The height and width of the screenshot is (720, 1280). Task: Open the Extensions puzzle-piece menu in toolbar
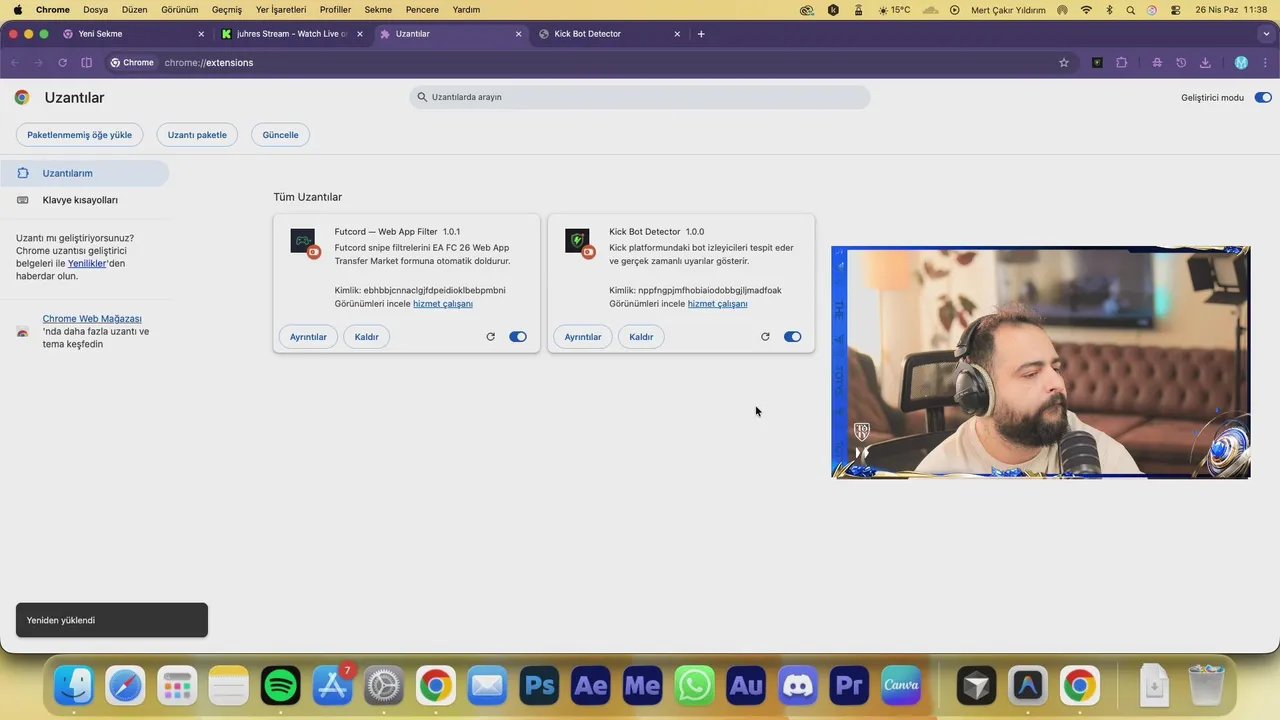point(1121,62)
